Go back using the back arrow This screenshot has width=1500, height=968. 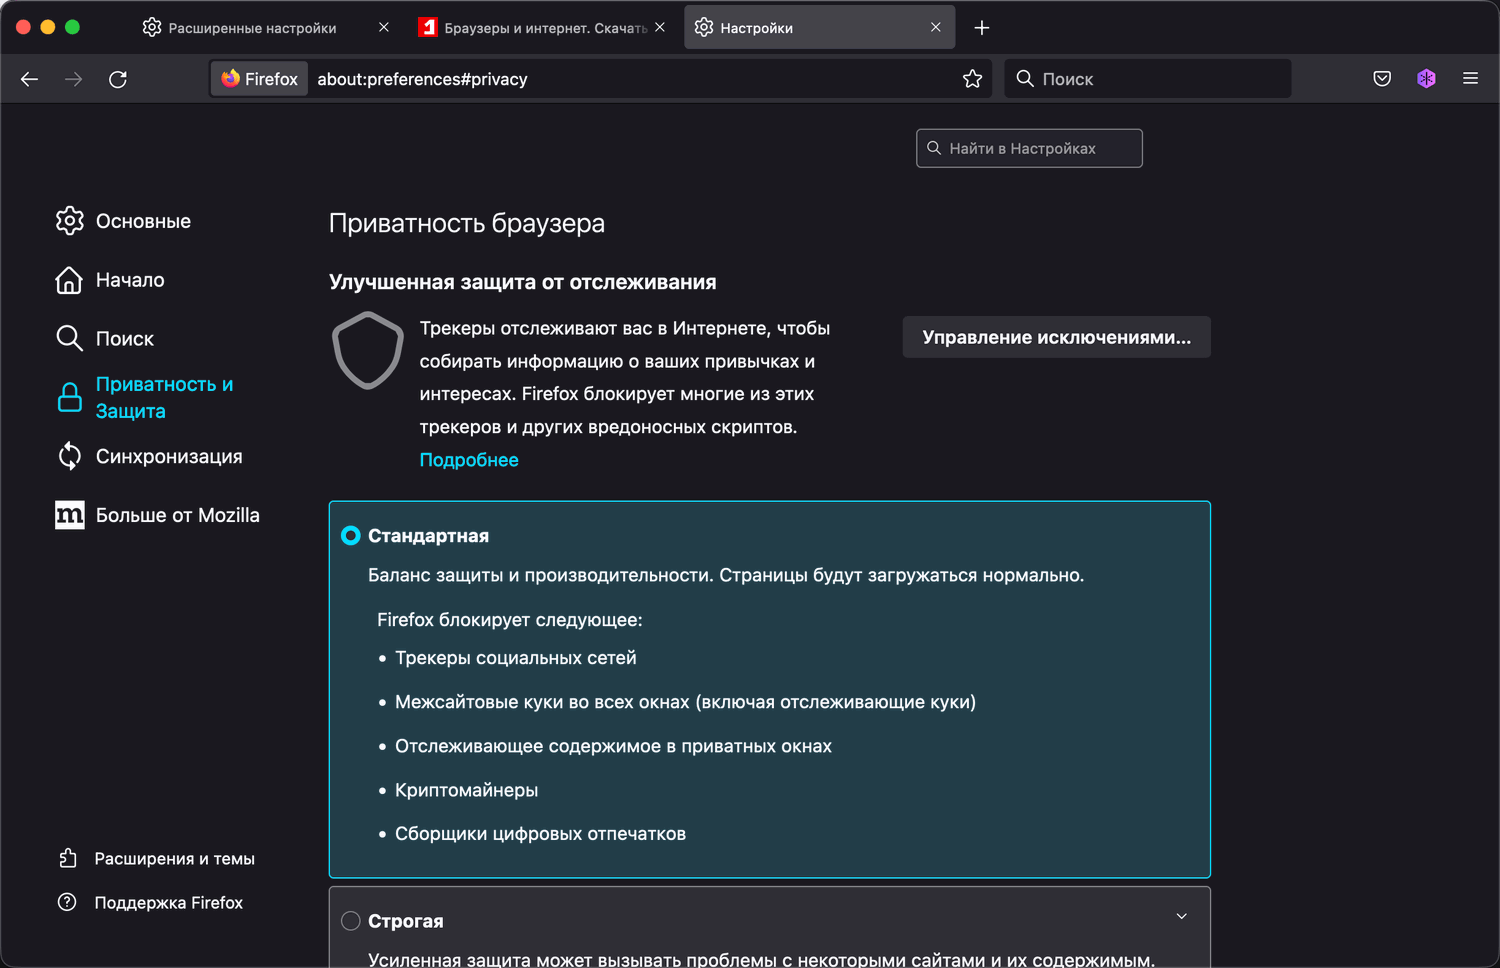tap(30, 79)
